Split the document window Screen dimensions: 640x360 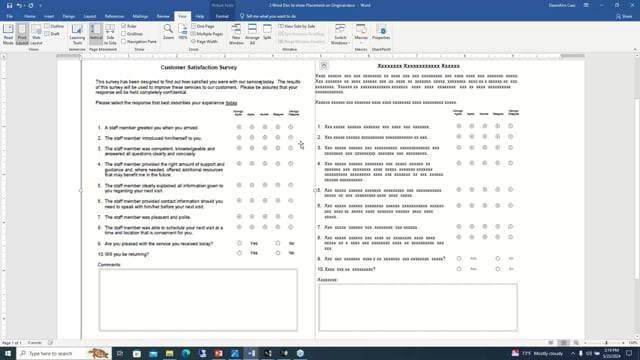coord(267,32)
